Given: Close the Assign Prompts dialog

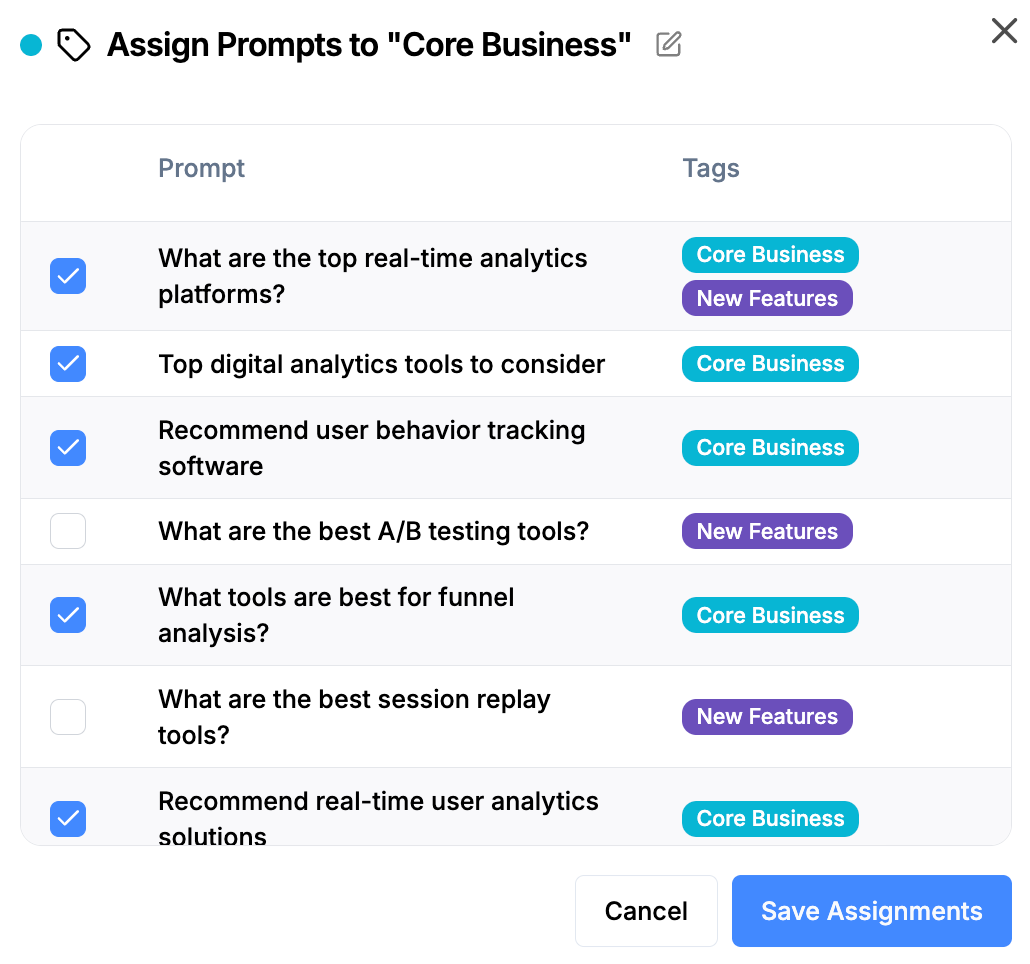Looking at the screenshot, I should point(1004,30).
